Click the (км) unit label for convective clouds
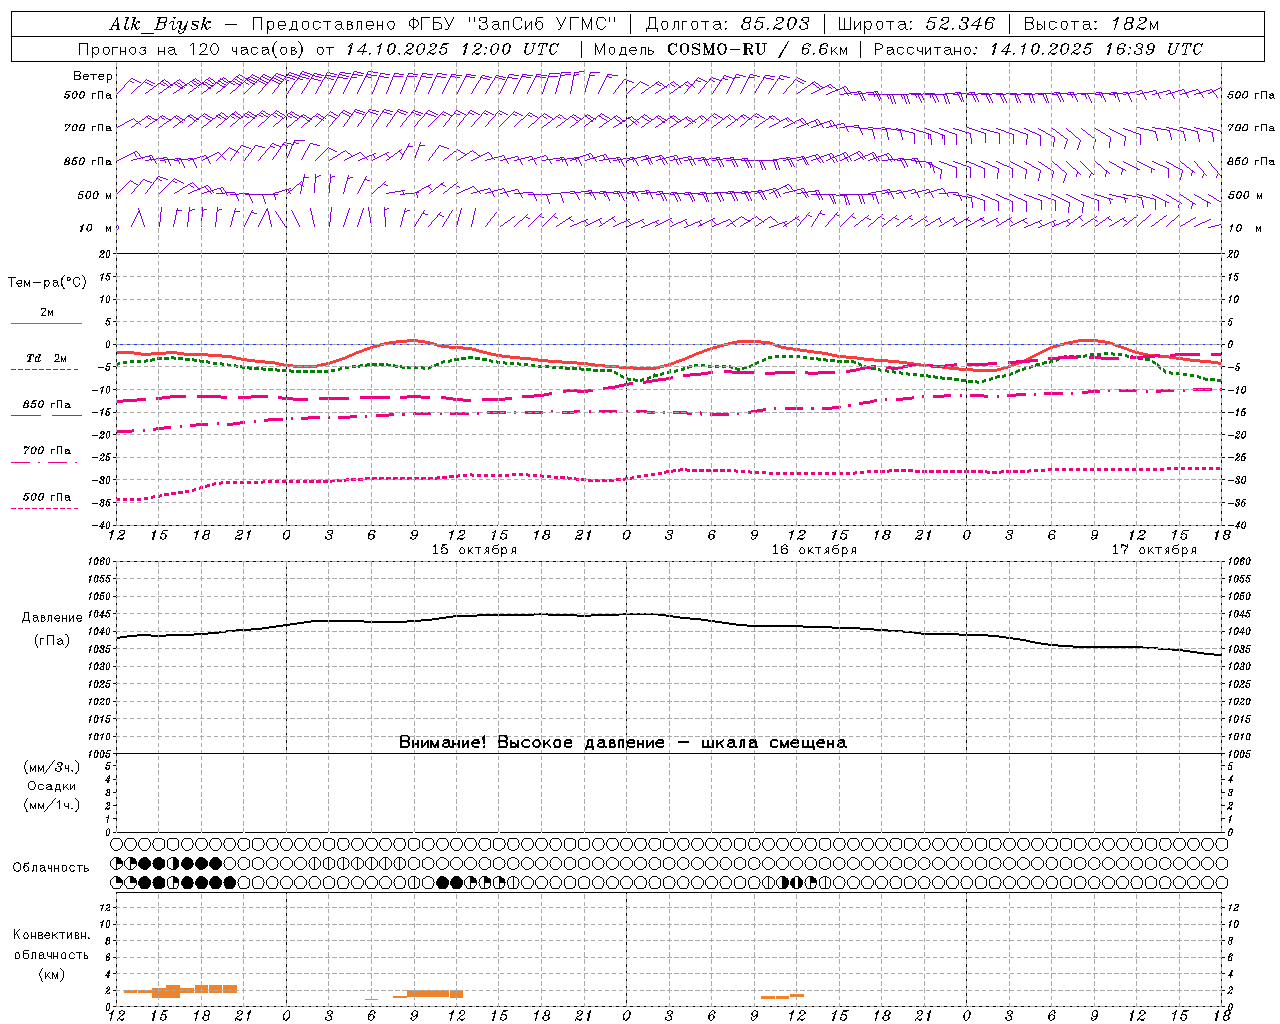This screenshot has width=1280, height=1024. 51,974
